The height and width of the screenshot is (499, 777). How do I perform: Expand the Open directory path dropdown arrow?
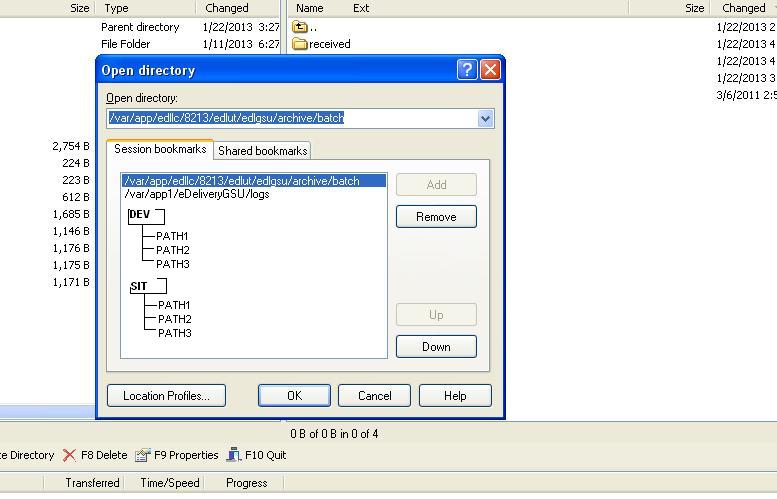click(485, 118)
